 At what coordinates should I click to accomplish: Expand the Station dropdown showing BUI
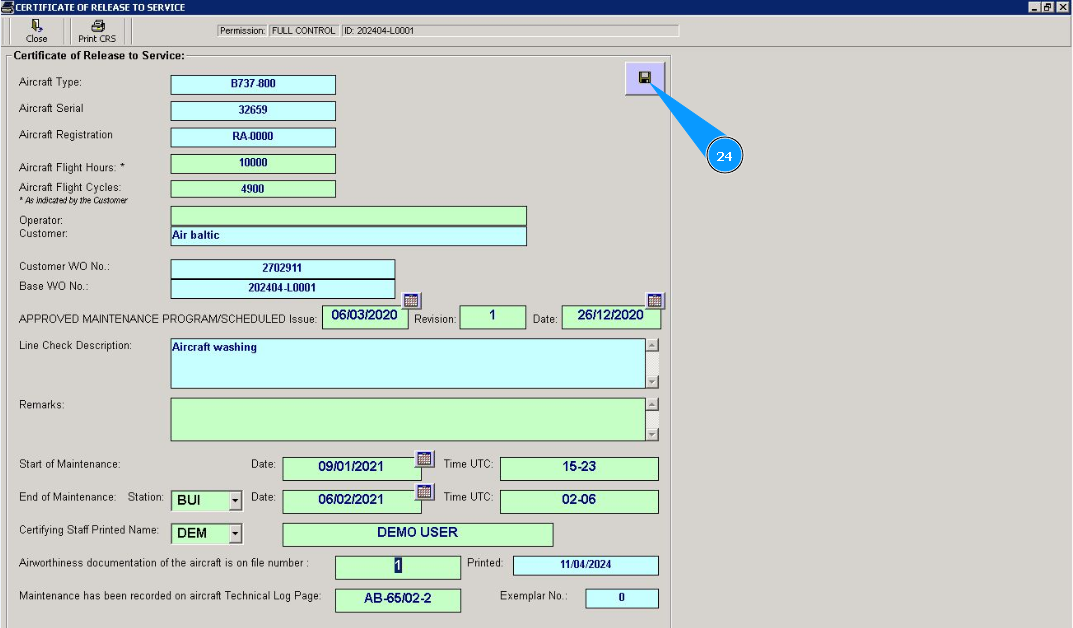(235, 501)
